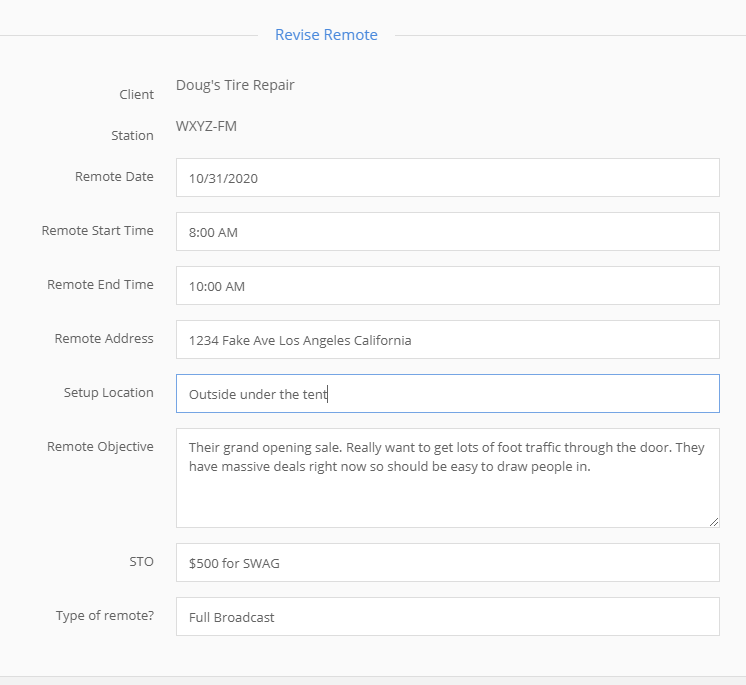Click the Remote Date label
The image size is (746, 685).
[x=114, y=177]
